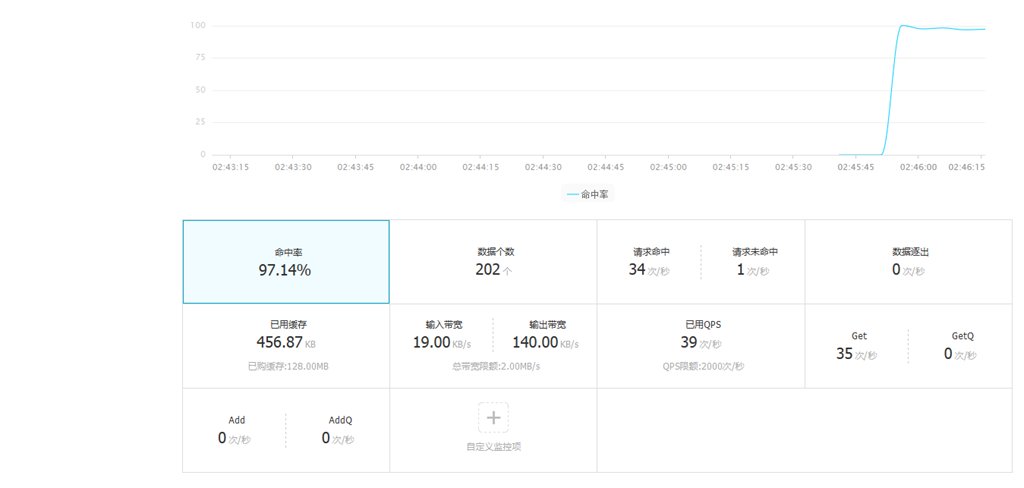Open the 数据逐出 metric card

[x=909, y=262]
